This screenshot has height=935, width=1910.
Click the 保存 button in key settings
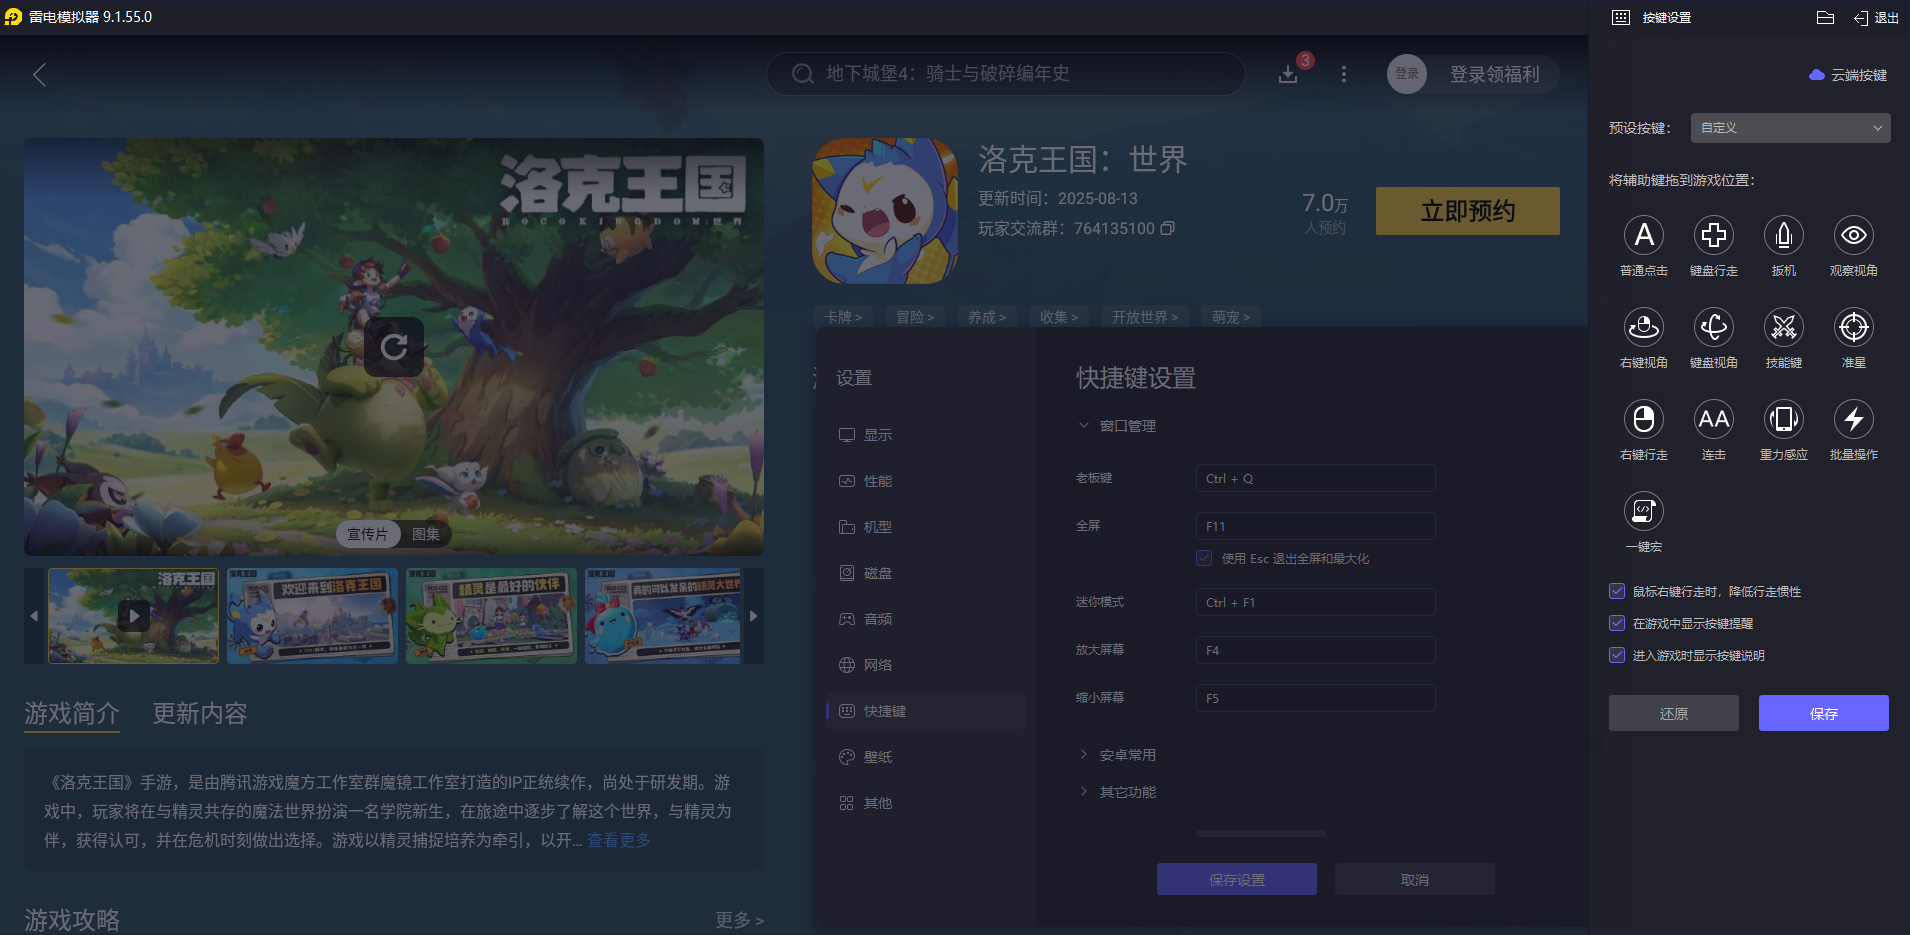pos(1824,713)
